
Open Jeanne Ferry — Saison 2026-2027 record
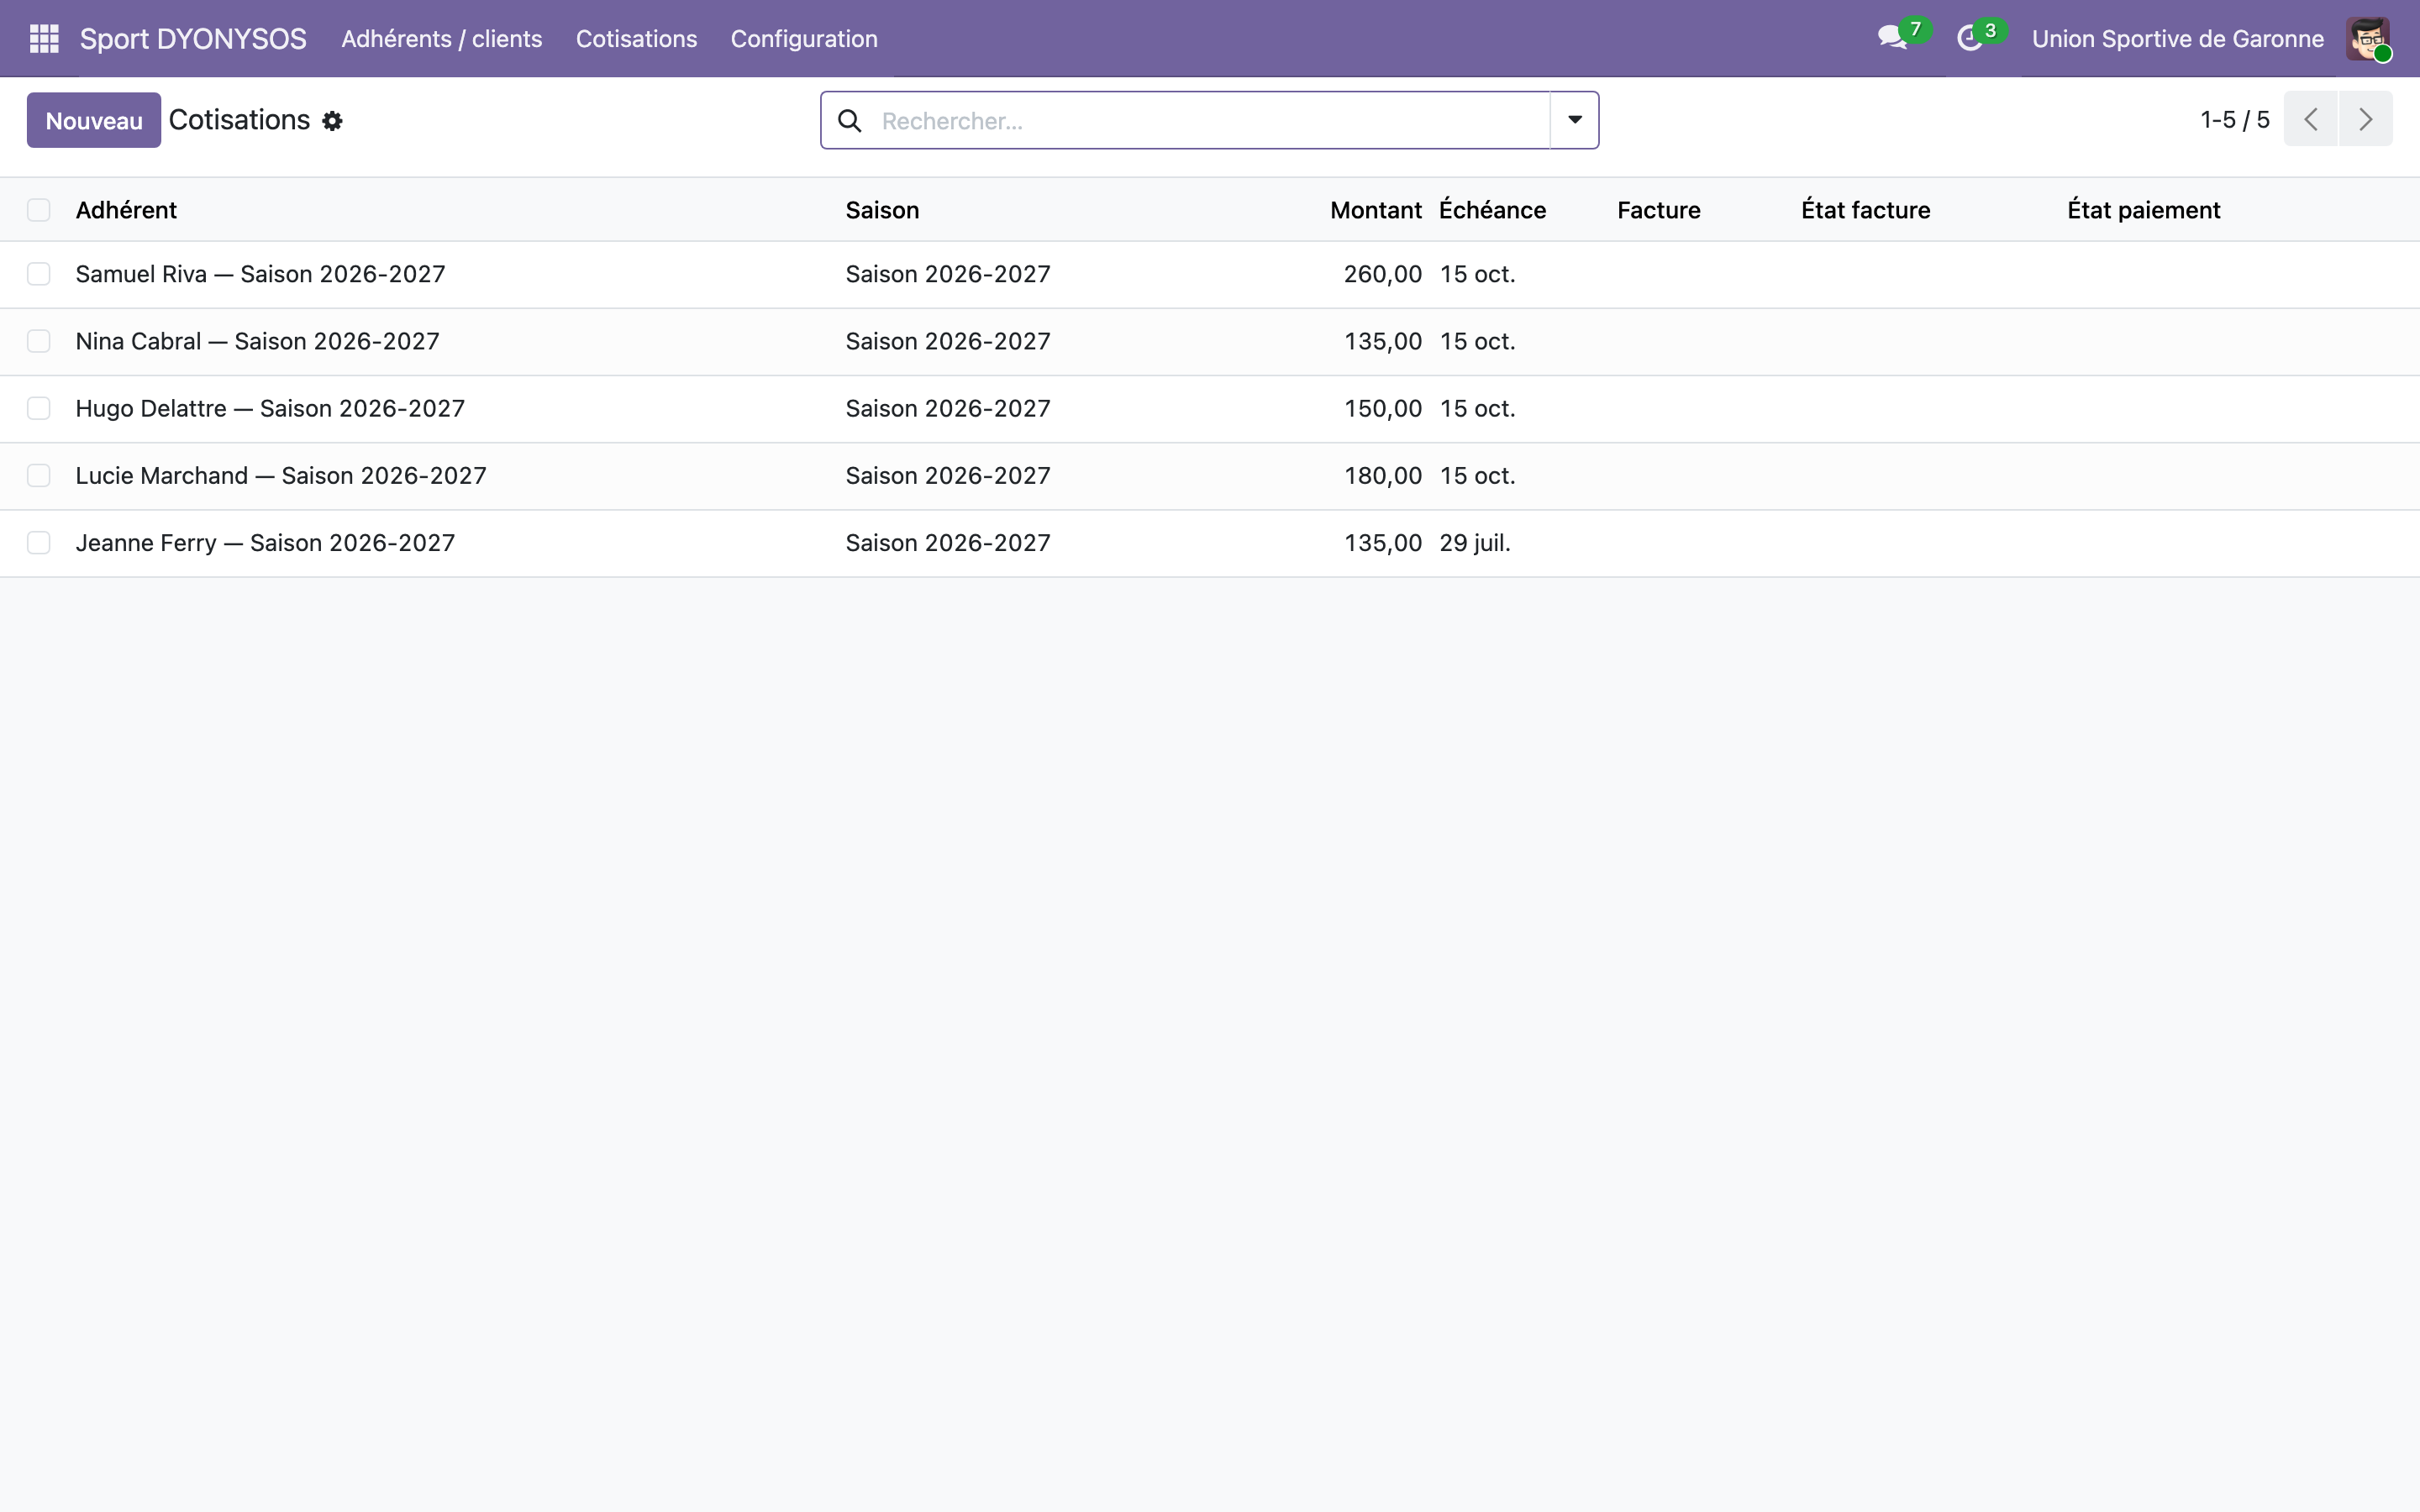pos(265,543)
